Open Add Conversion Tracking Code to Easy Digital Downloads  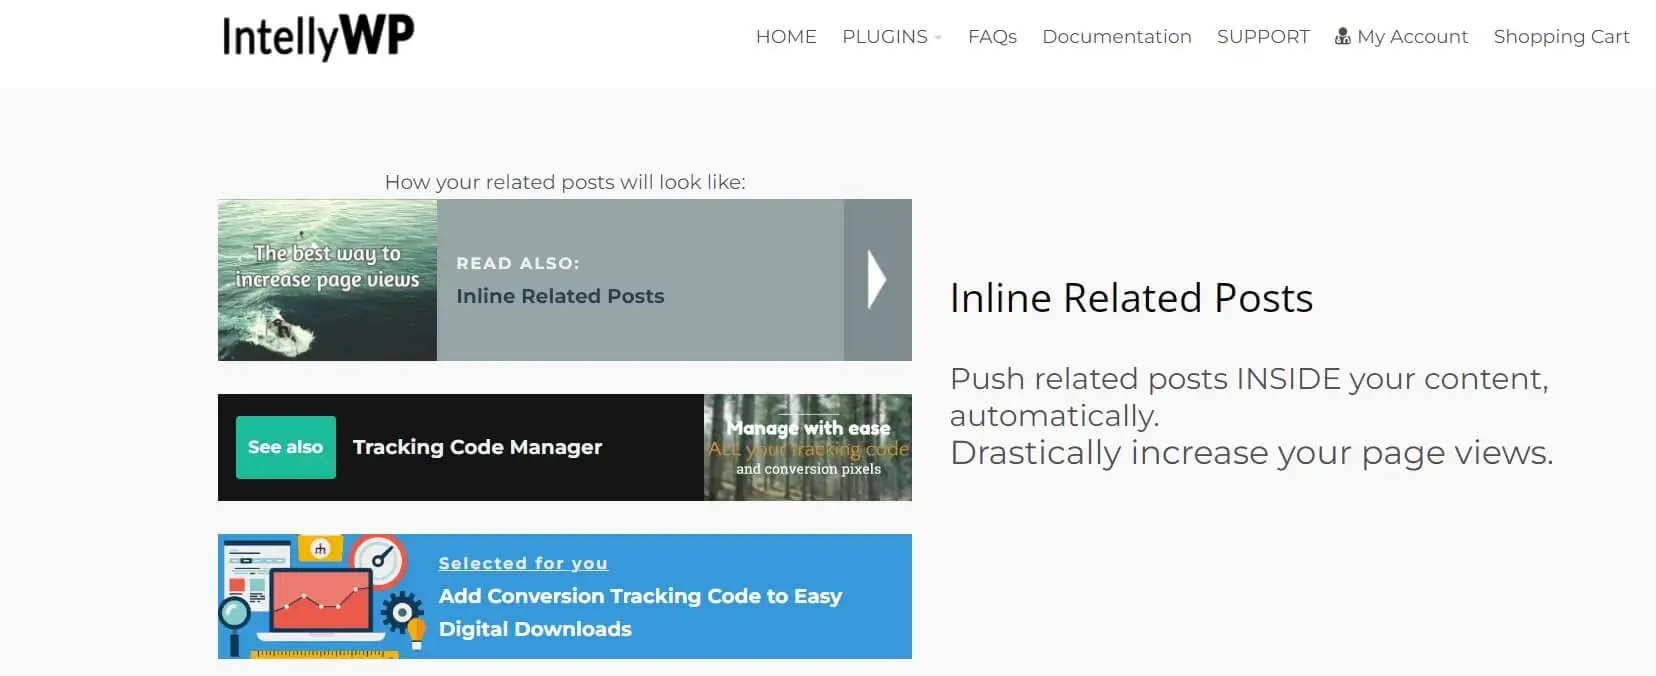click(x=640, y=612)
